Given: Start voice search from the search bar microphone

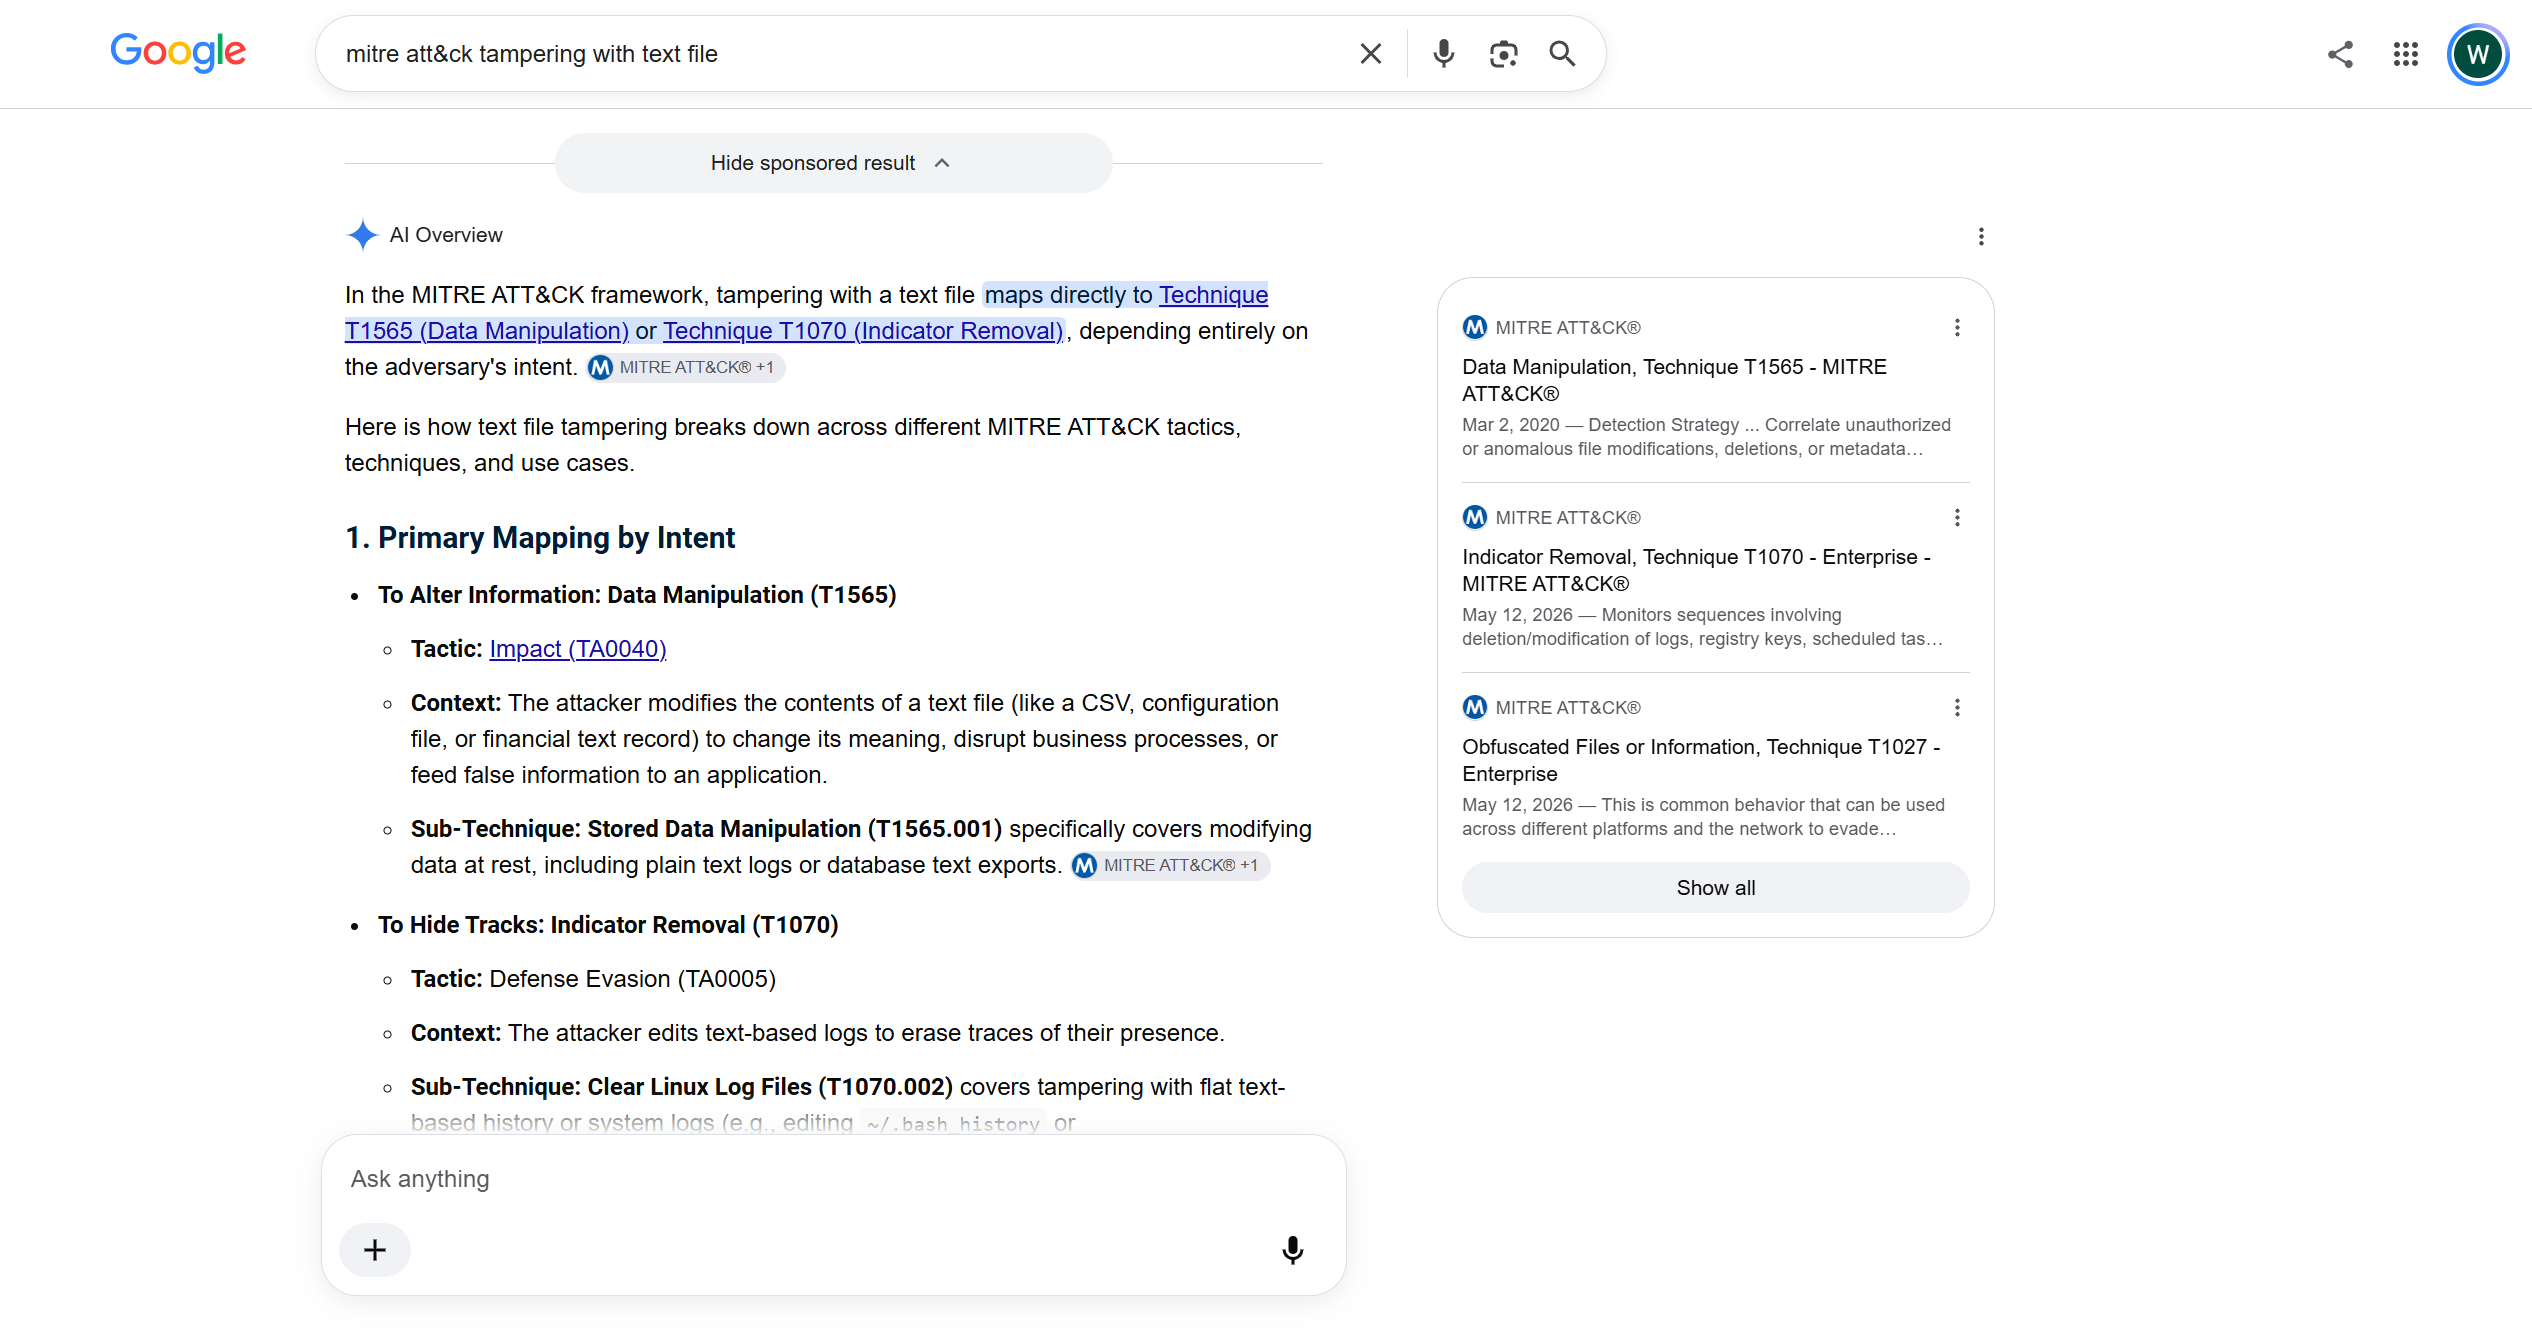Looking at the screenshot, I should (1443, 54).
